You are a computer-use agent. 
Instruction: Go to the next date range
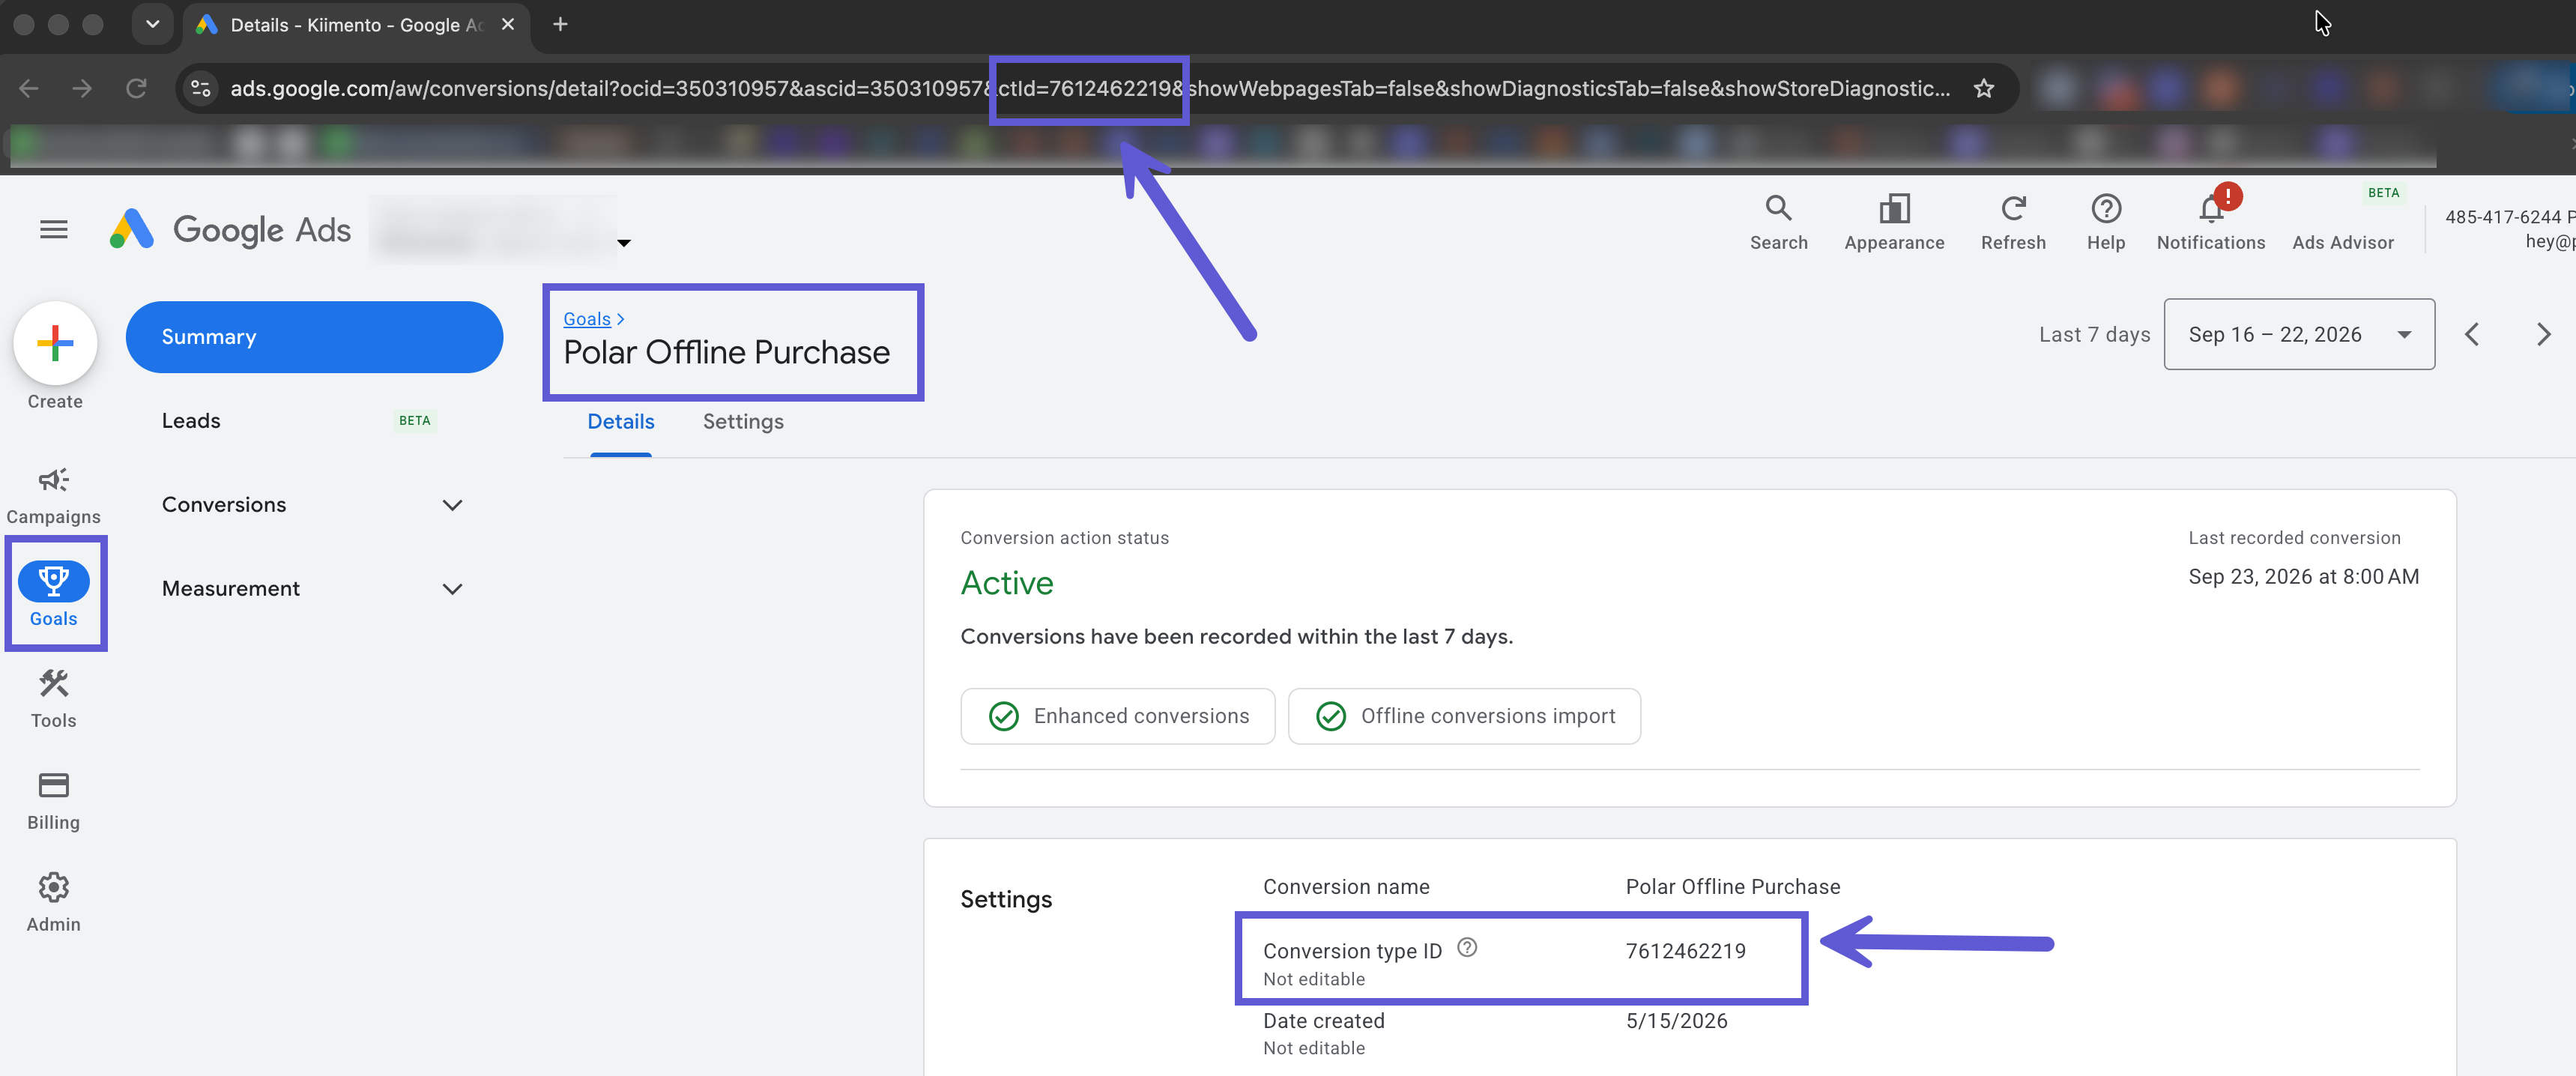click(2543, 334)
